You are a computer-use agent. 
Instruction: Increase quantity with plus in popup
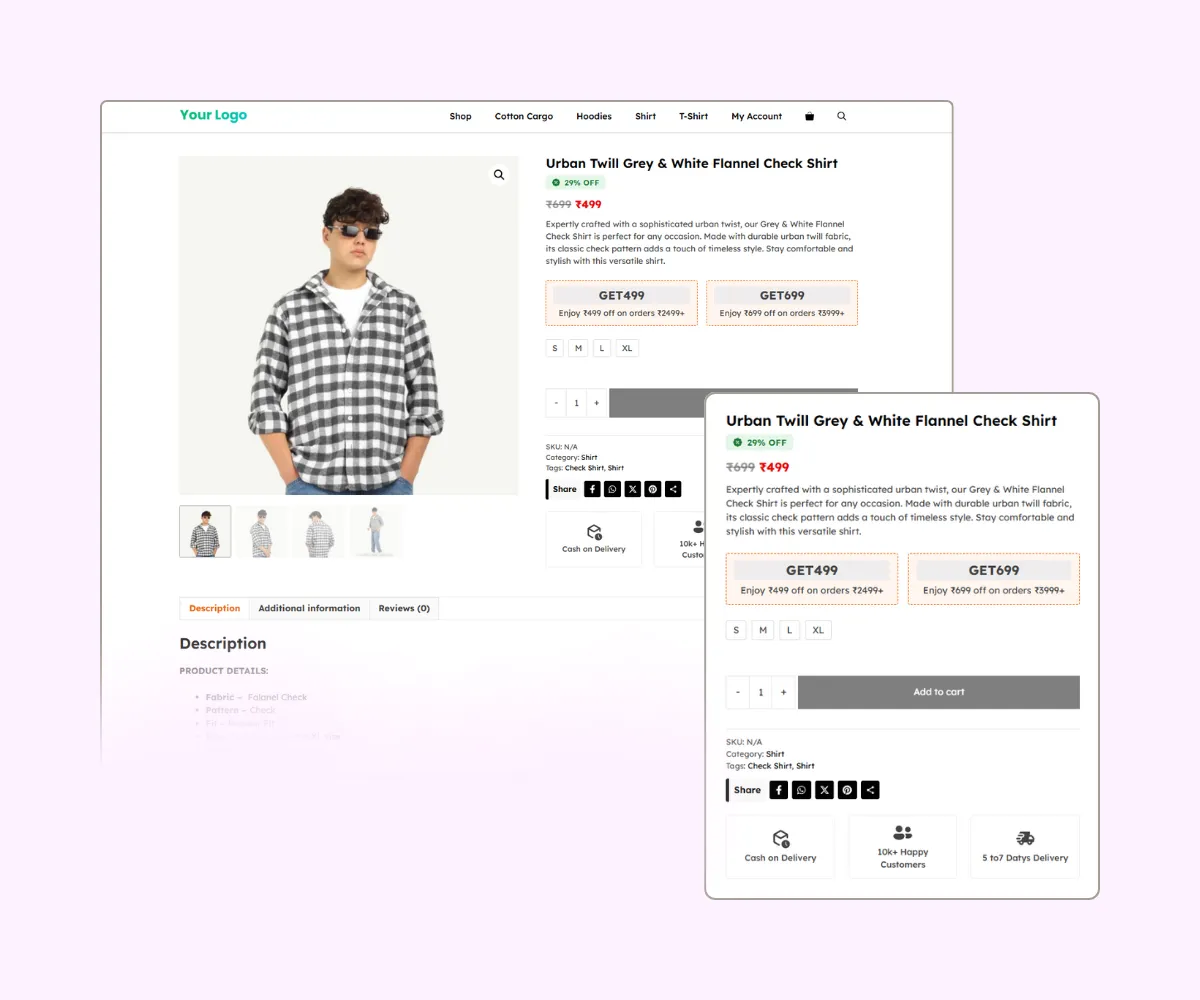784,692
